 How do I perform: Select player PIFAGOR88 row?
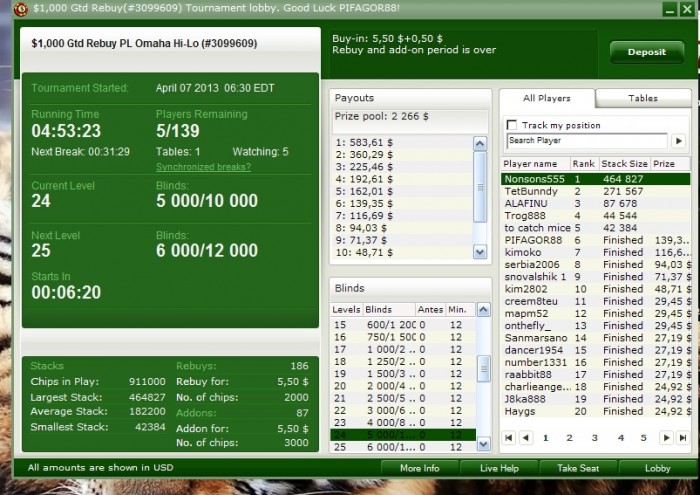(x=596, y=240)
